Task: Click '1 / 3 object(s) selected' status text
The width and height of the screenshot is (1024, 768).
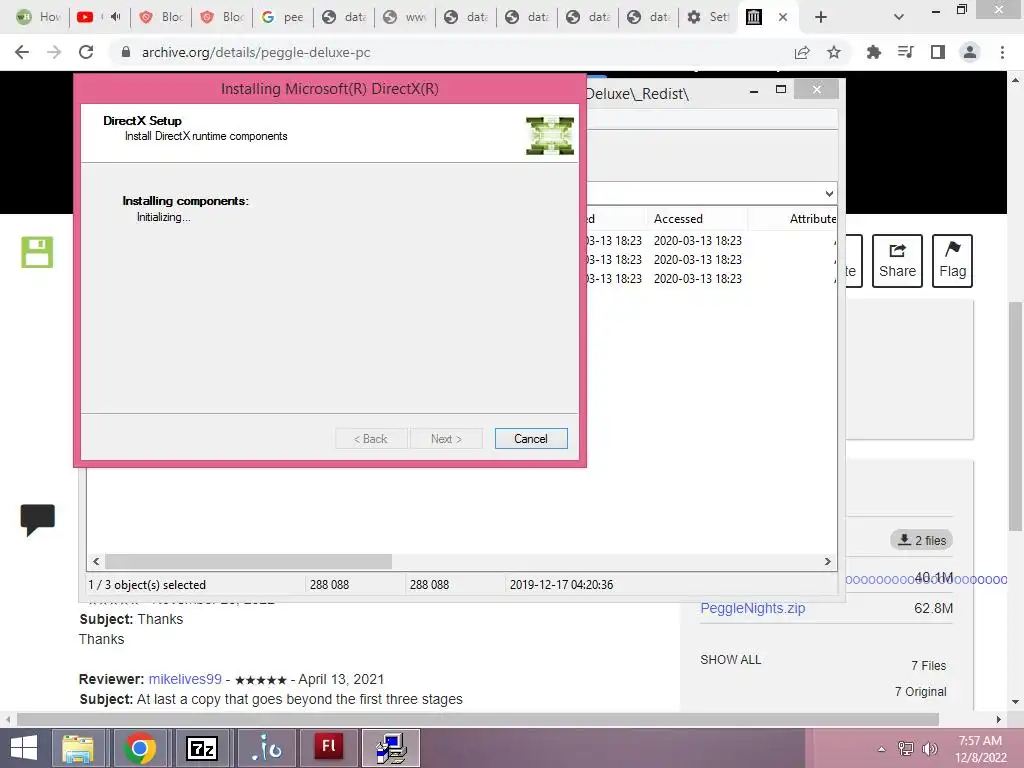Action: coord(147,584)
